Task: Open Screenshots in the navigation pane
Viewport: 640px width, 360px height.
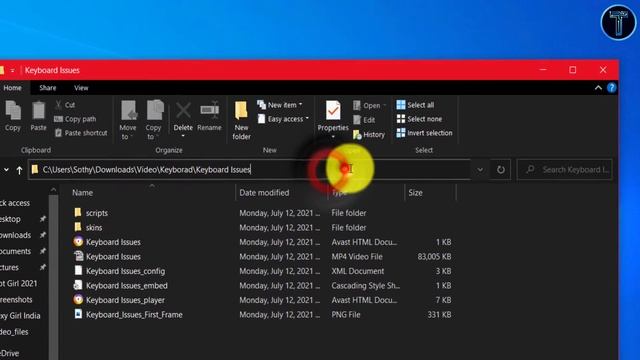Action: pos(16,300)
